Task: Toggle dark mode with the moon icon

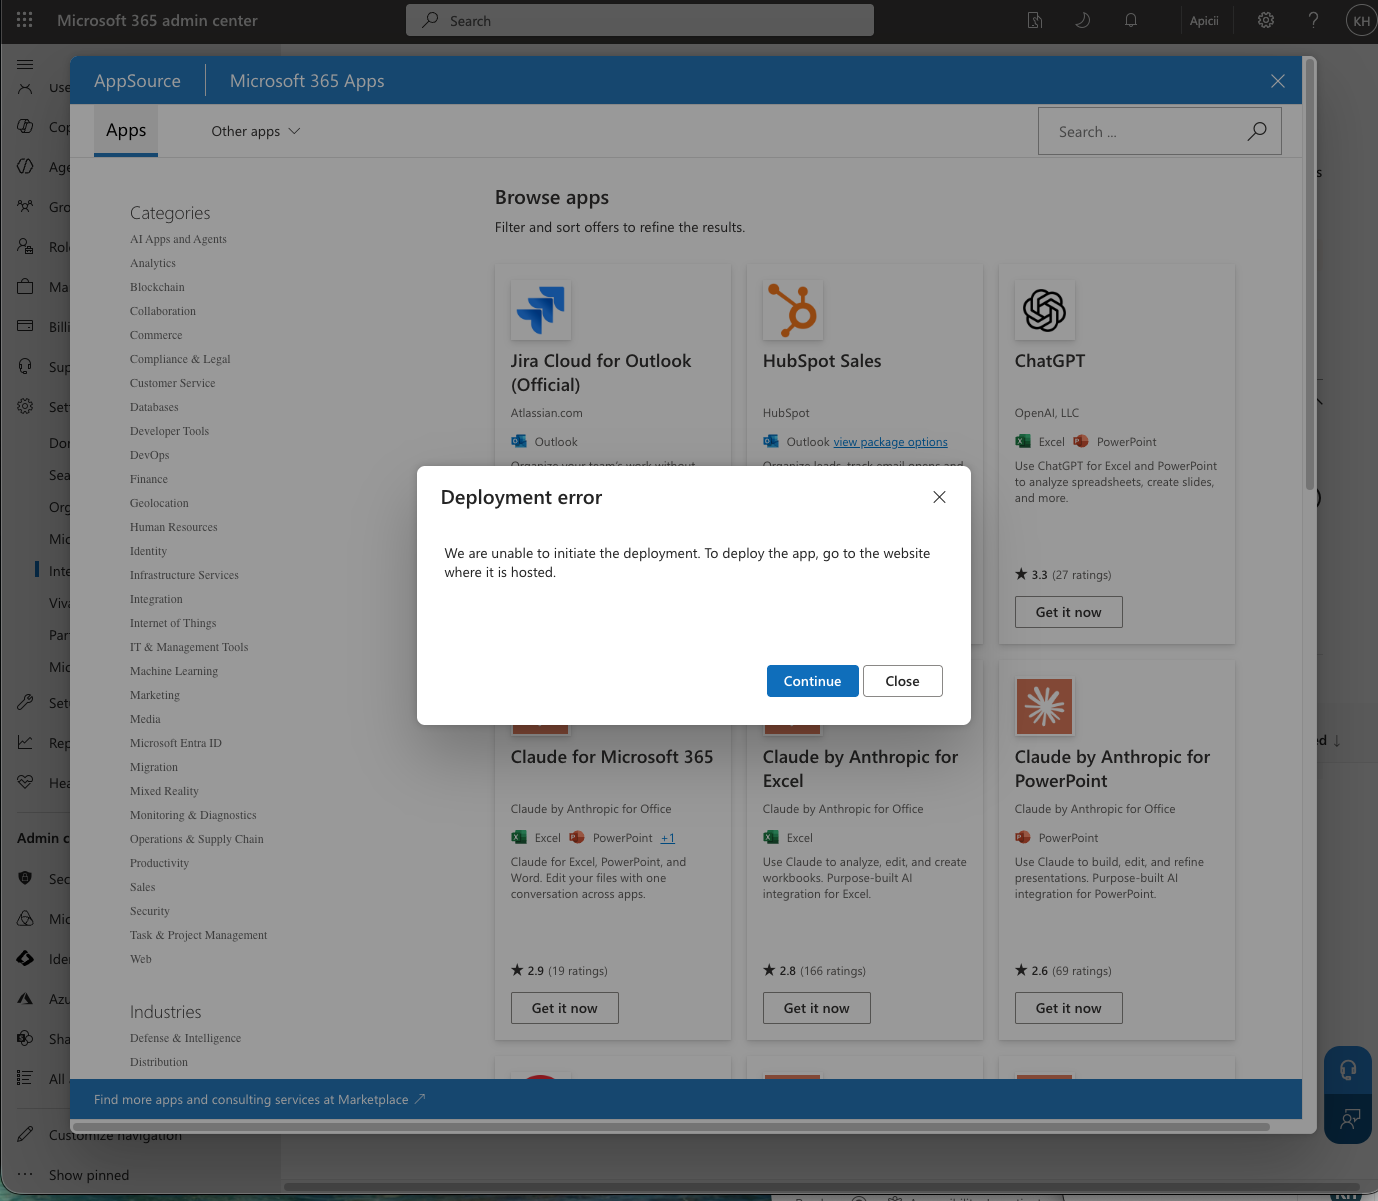Action: pos(1083,20)
